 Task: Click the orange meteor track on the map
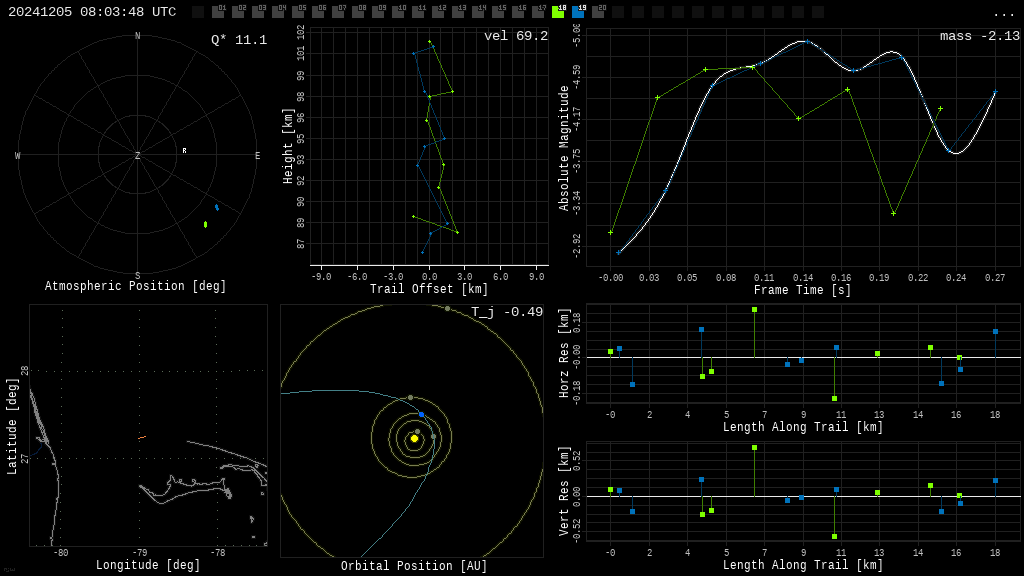pos(142,437)
